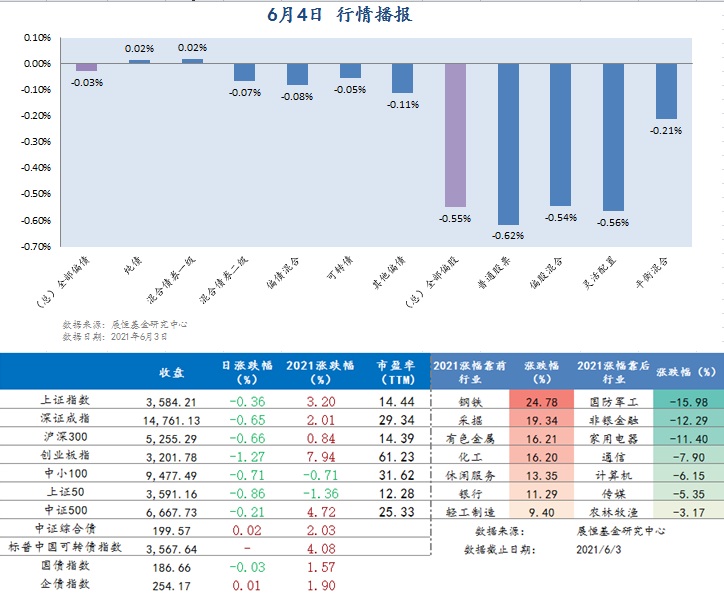Select the 中小100 row label
Image resolution: width=724 pixels, height=595 pixels.
point(65,474)
